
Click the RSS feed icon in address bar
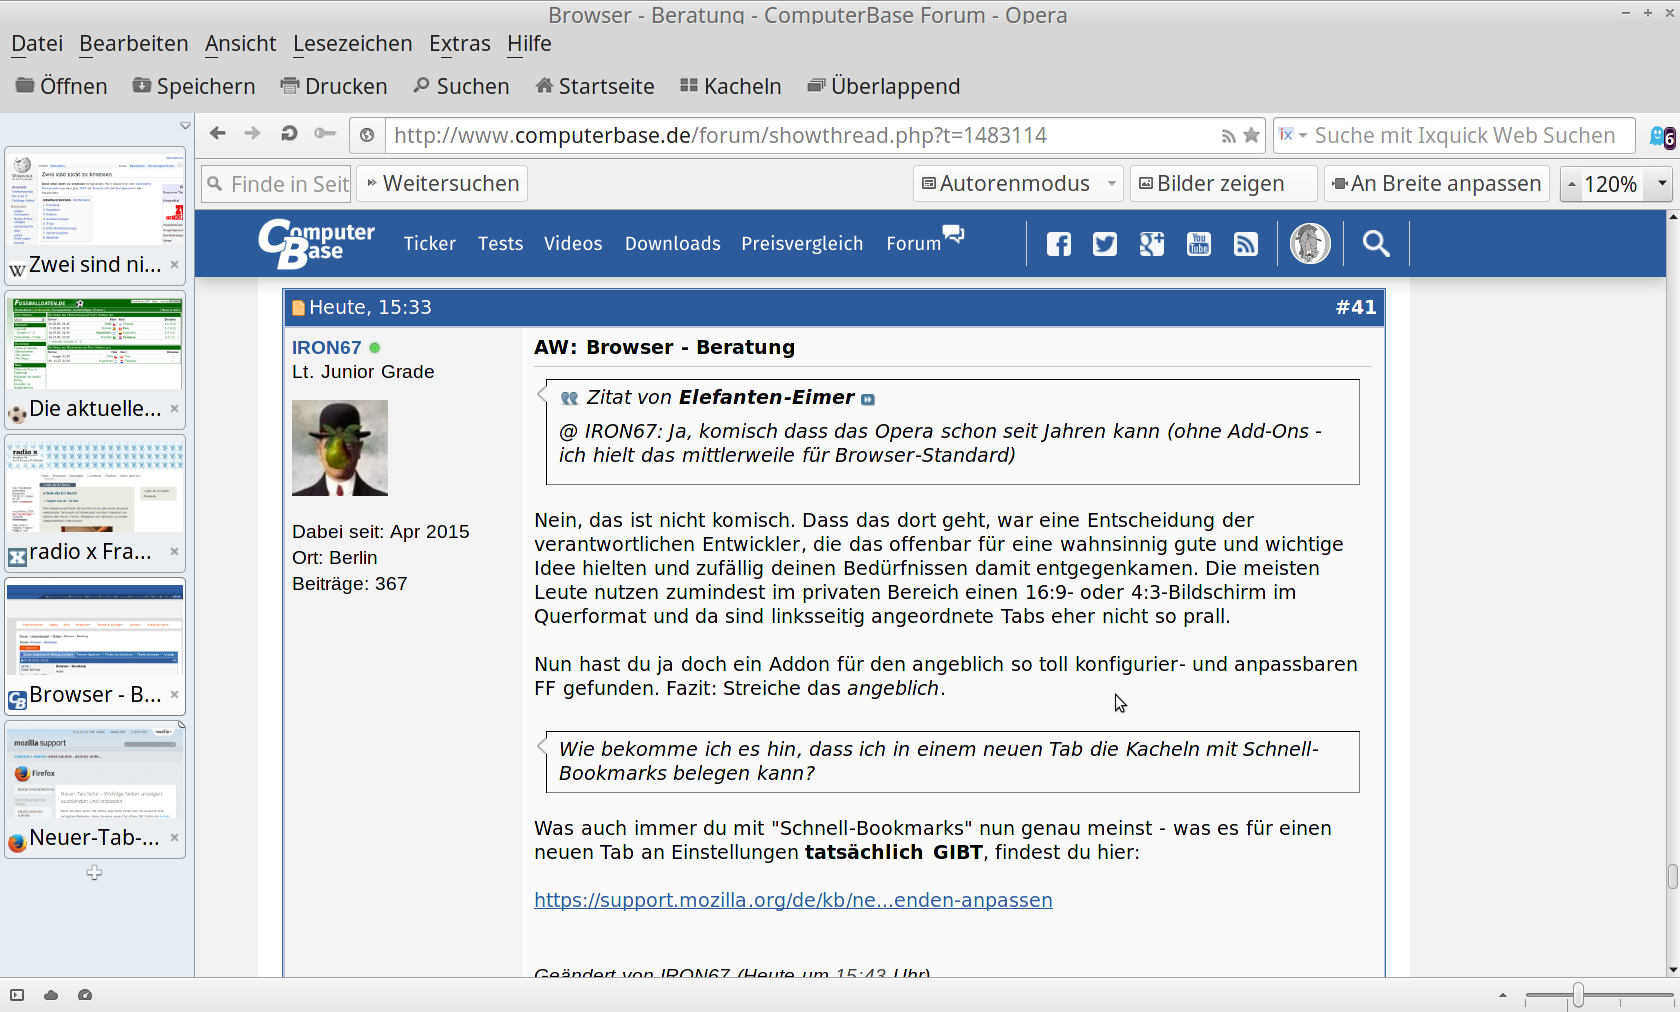[1228, 136]
